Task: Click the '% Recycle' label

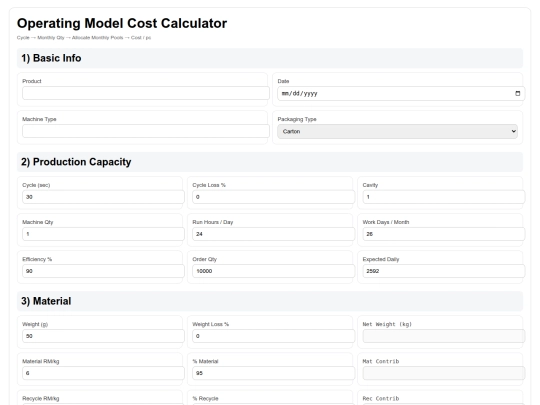Action: (x=205, y=398)
